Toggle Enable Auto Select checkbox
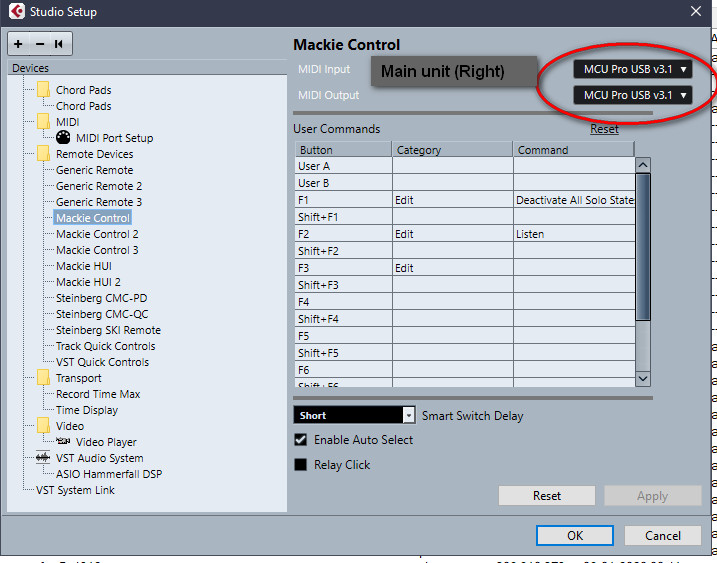Viewport: 717px width, 563px height. [300, 440]
